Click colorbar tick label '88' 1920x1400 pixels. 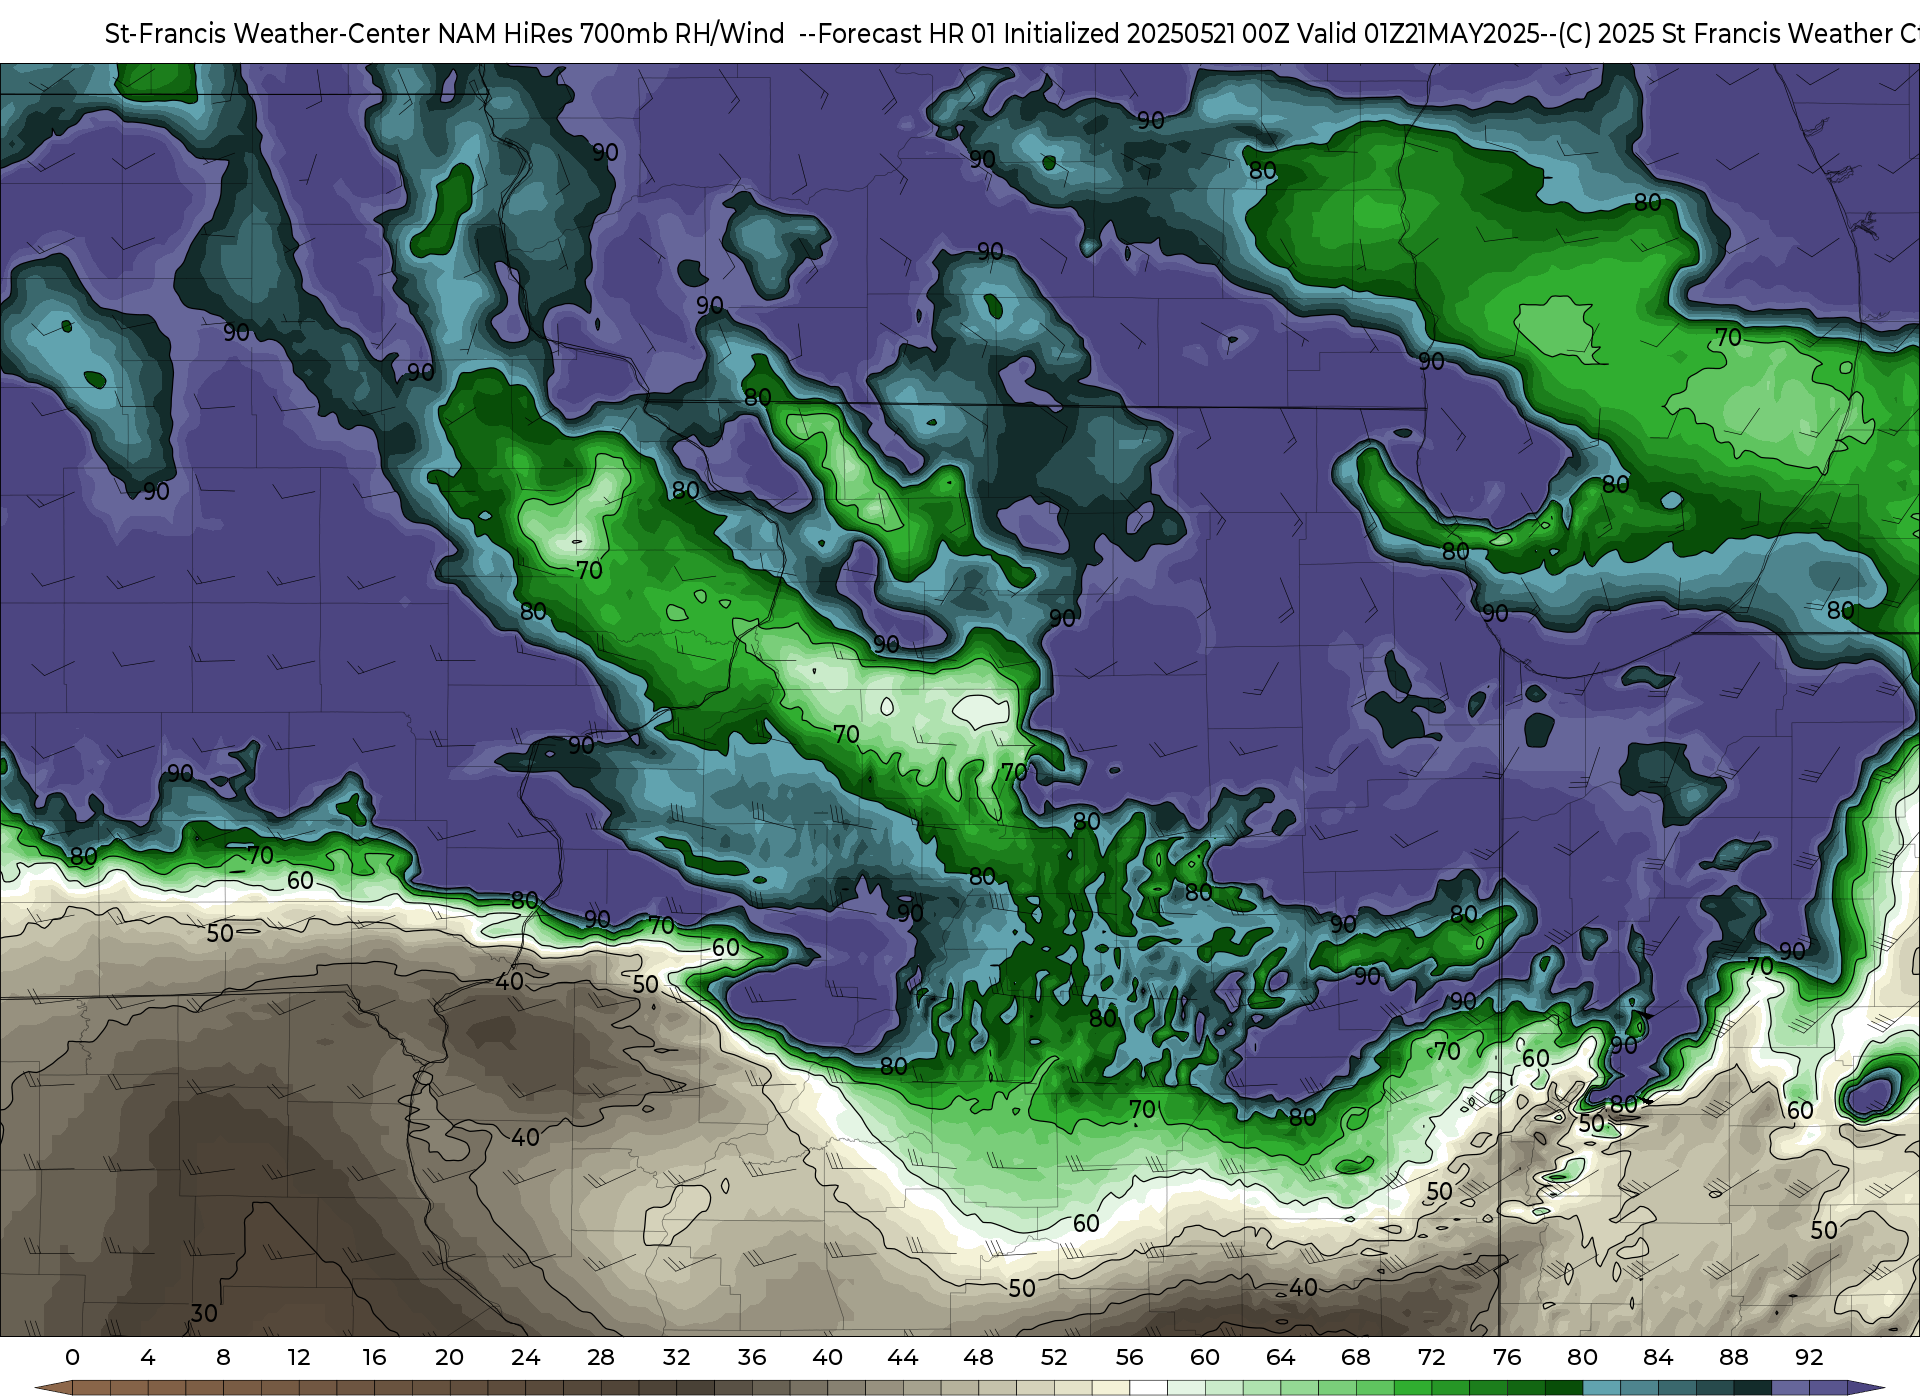pyautogui.click(x=1734, y=1357)
